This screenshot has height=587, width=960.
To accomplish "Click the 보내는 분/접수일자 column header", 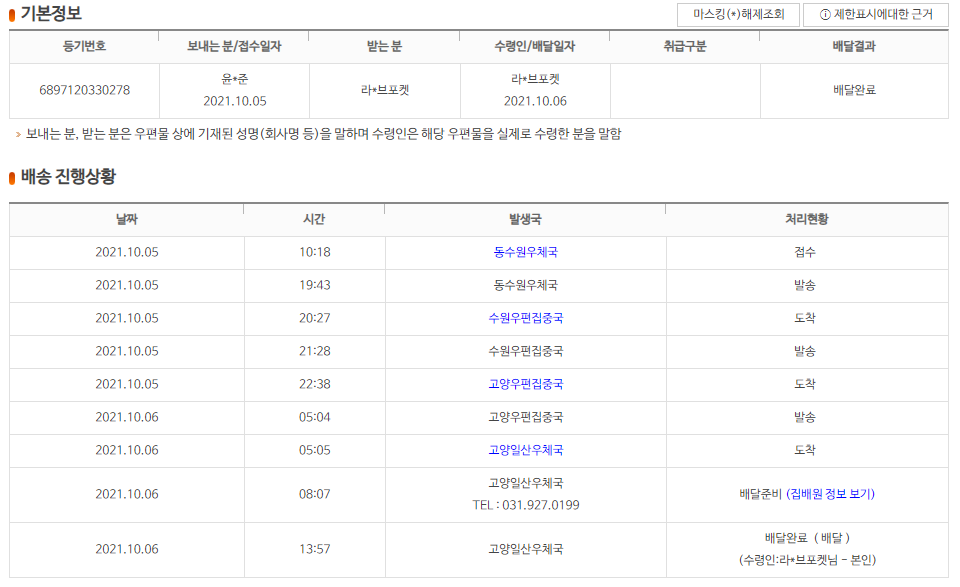I will click(234, 46).
